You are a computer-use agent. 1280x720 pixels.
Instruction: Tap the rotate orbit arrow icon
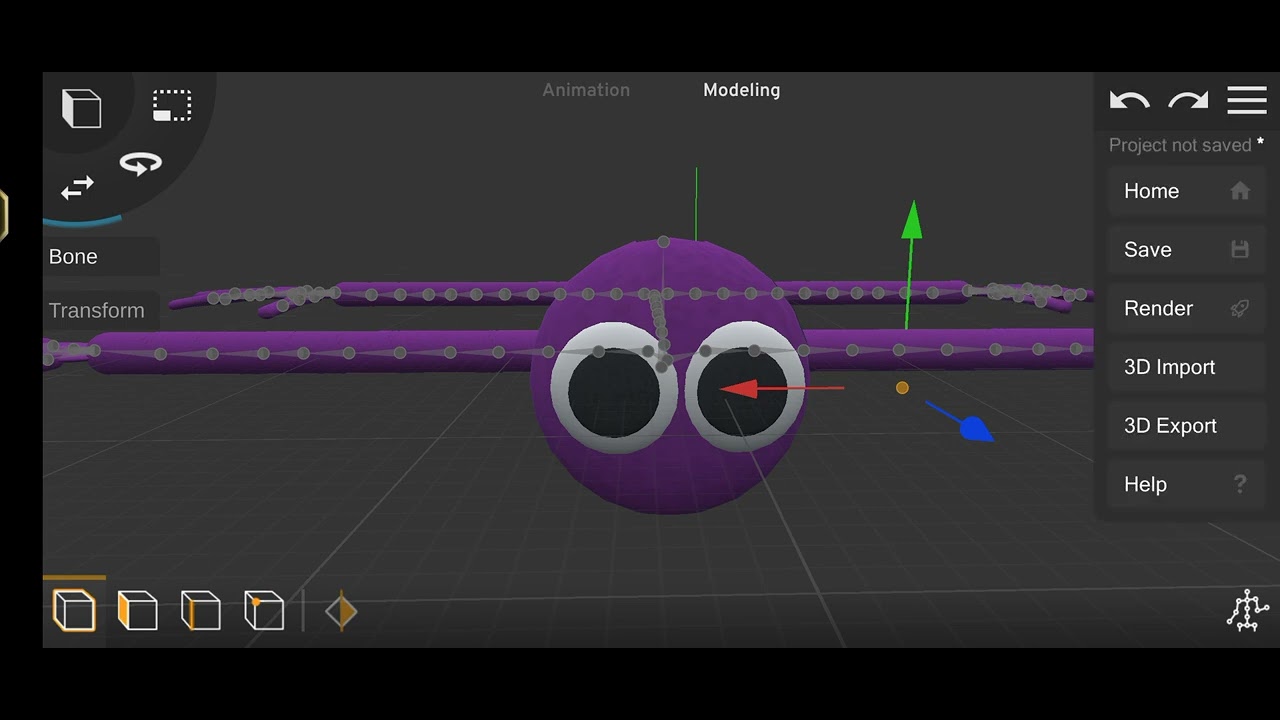tap(140, 164)
